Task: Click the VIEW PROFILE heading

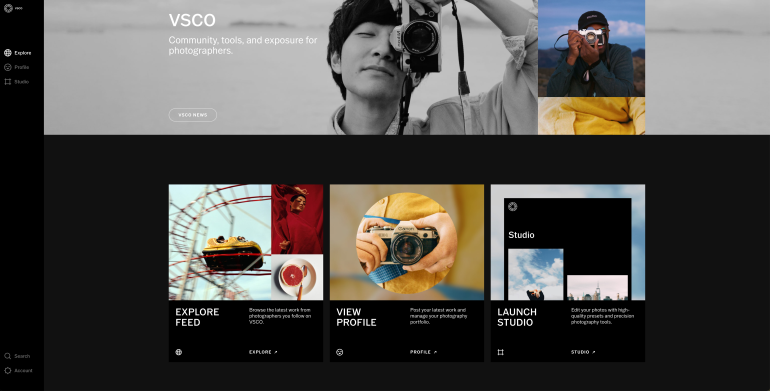Action: (357, 317)
